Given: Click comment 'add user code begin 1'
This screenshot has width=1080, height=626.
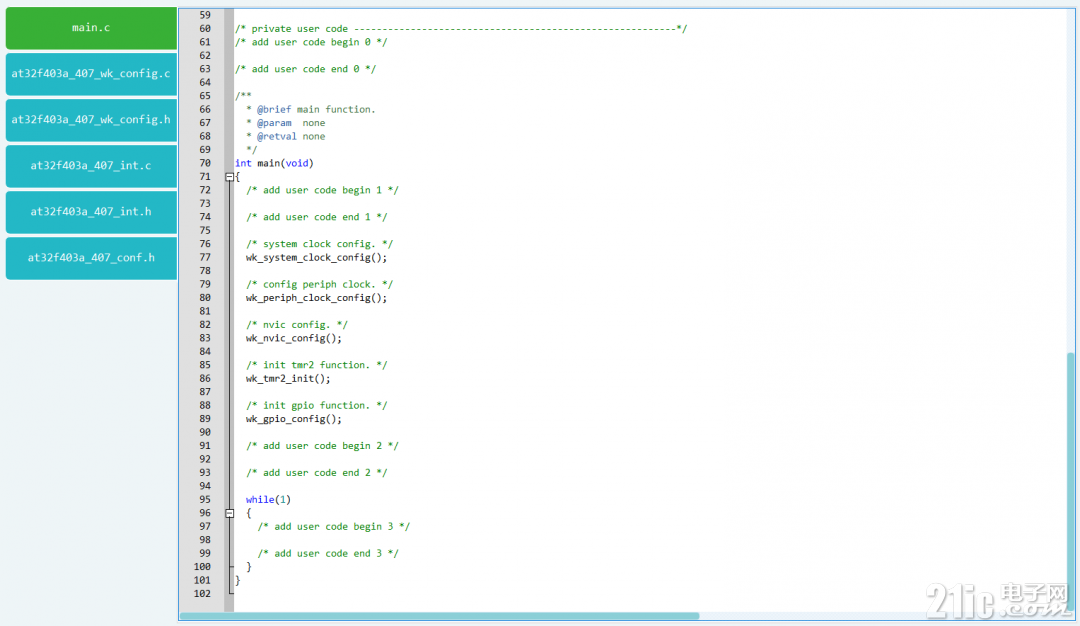Looking at the screenshot, I should click(322, 190).
